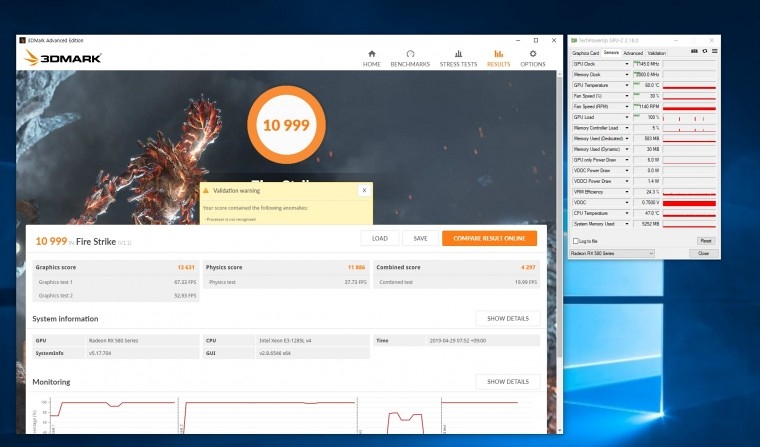
Task: Click the monitoring usage line chart
Action: click(286, 415)
